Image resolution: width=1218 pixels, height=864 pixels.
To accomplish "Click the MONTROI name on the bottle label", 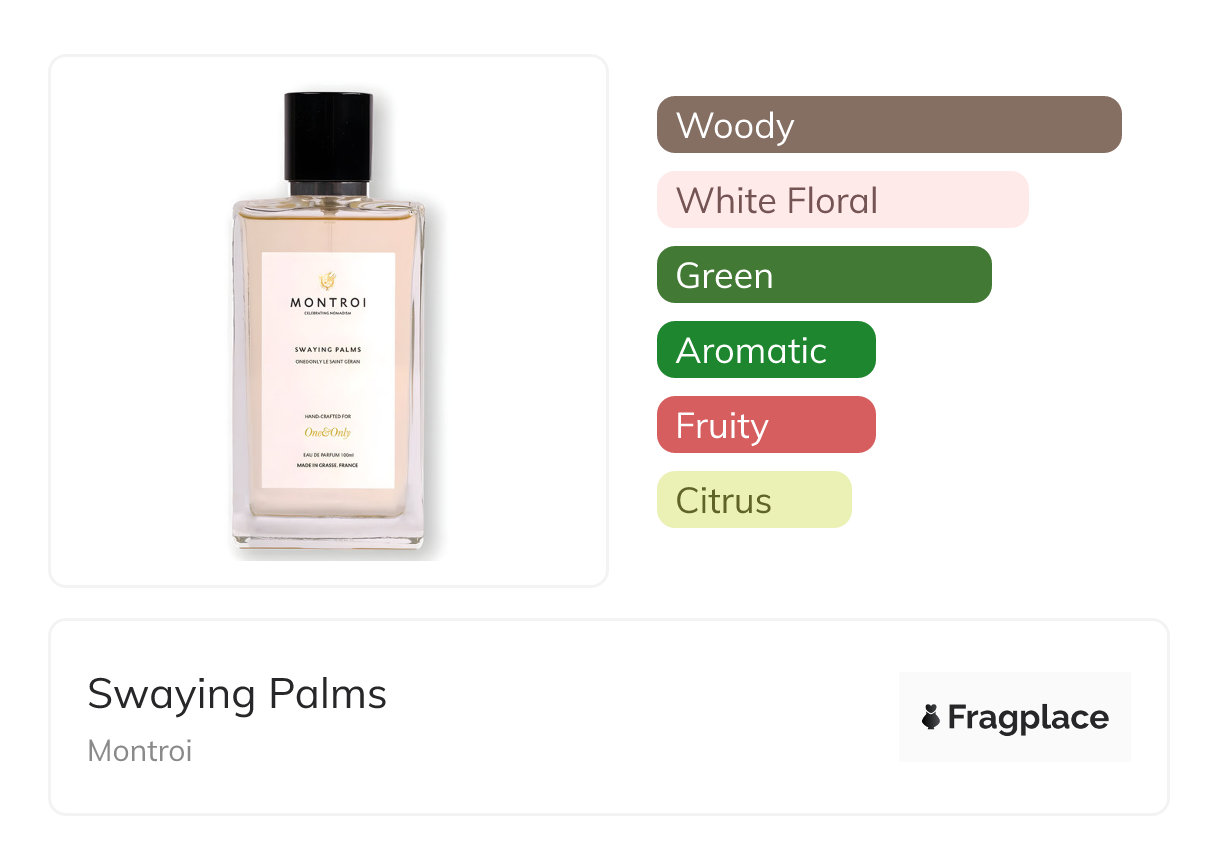I will point(328,302).
